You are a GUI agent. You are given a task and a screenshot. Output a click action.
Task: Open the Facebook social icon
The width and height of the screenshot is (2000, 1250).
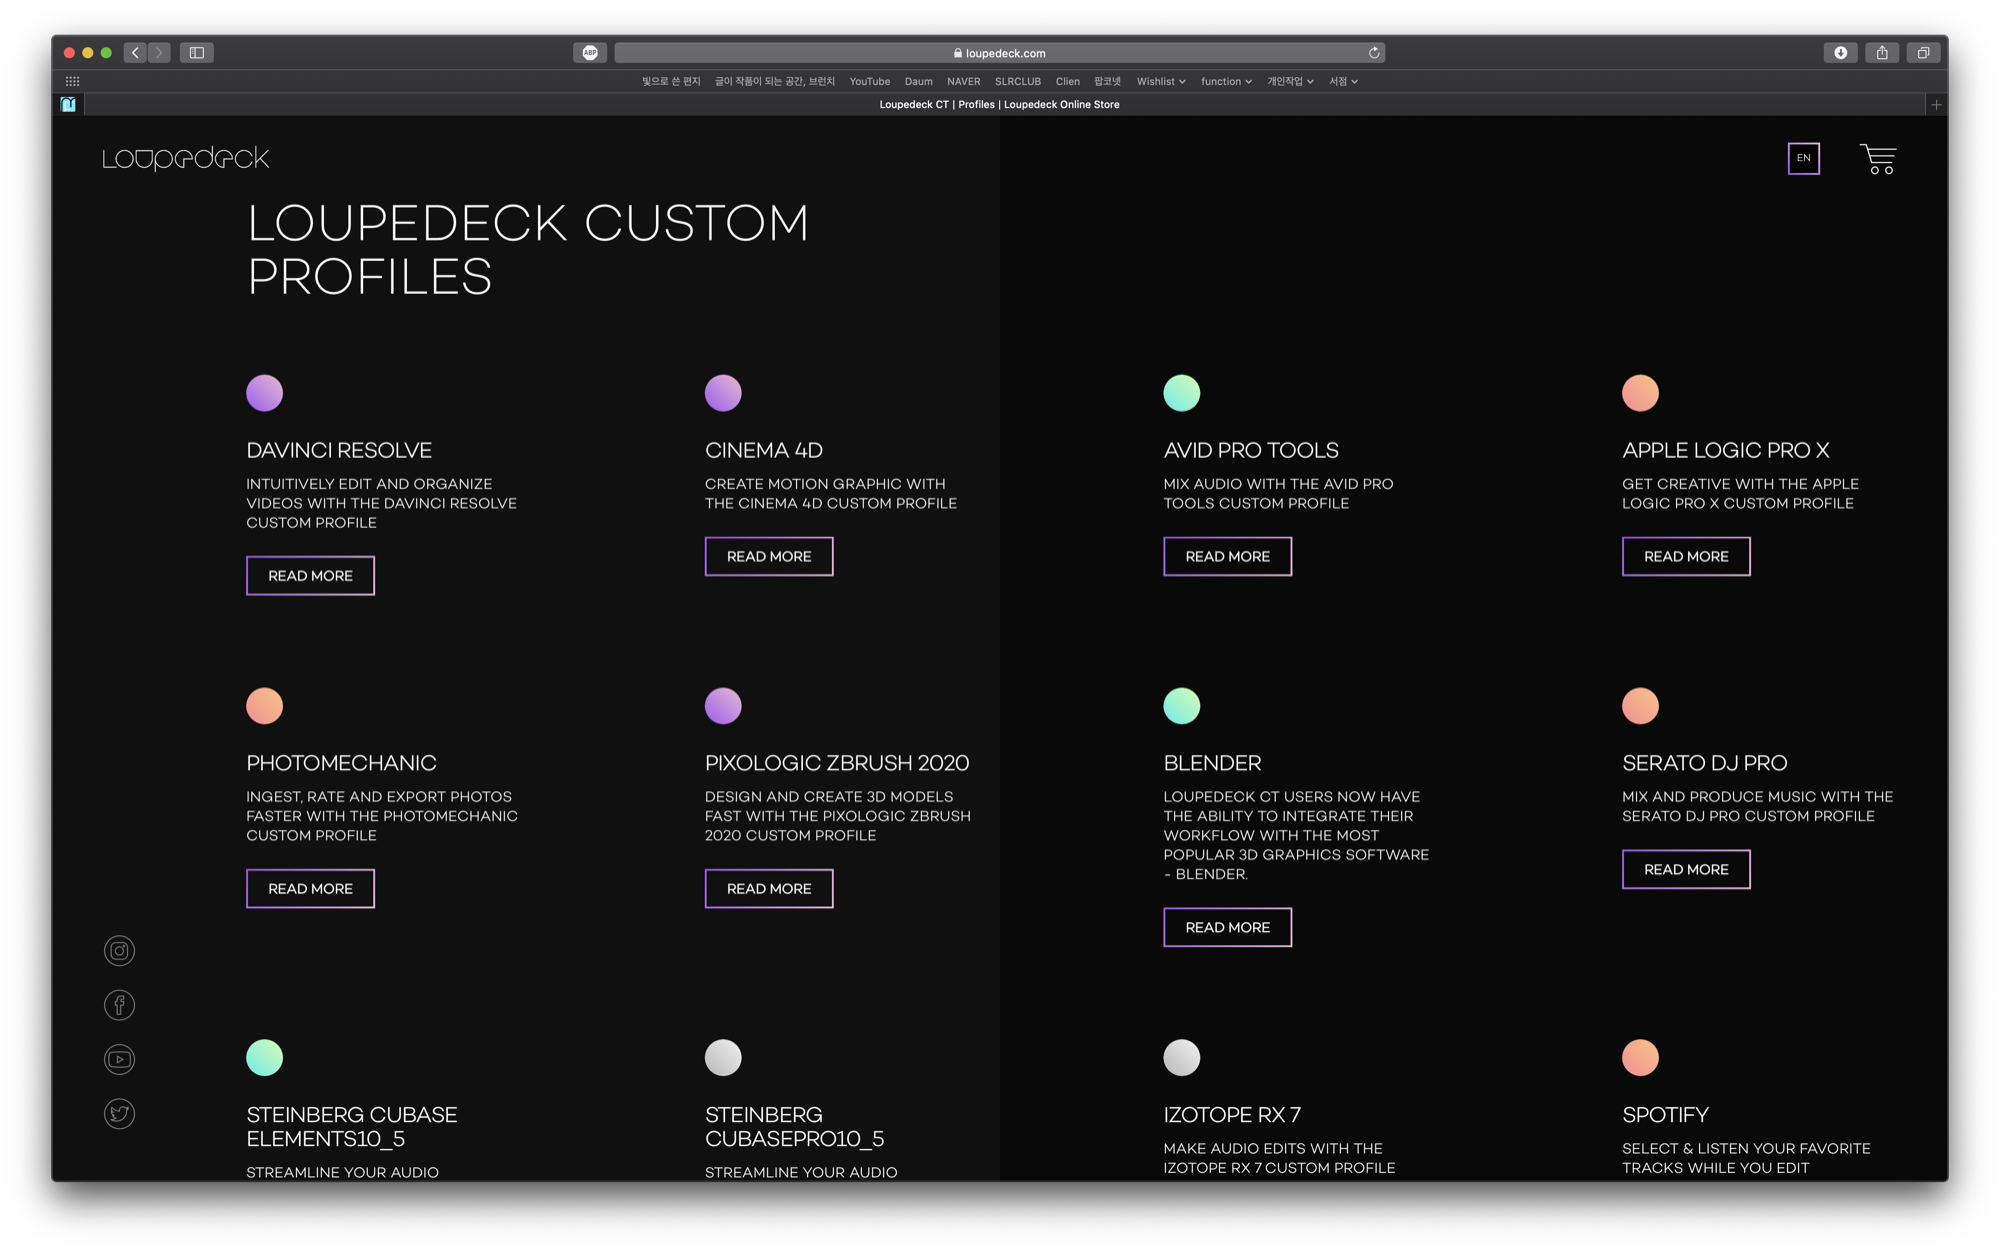[x=119, y=1005]
